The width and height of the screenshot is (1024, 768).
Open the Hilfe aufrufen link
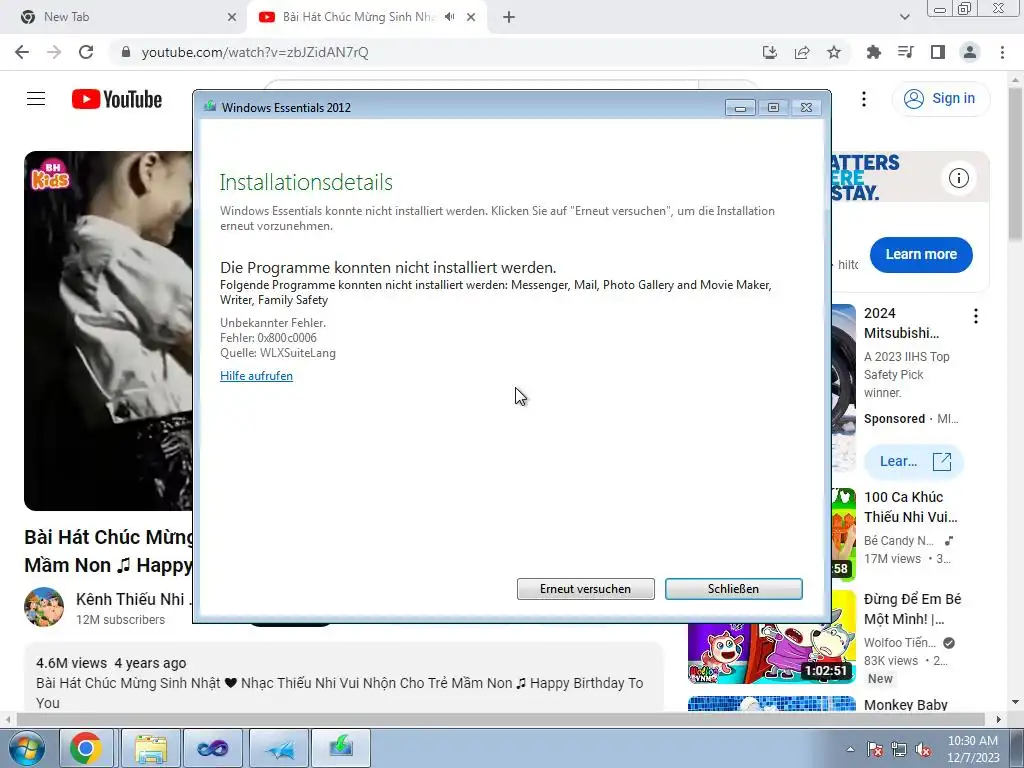tap(256, 376)
